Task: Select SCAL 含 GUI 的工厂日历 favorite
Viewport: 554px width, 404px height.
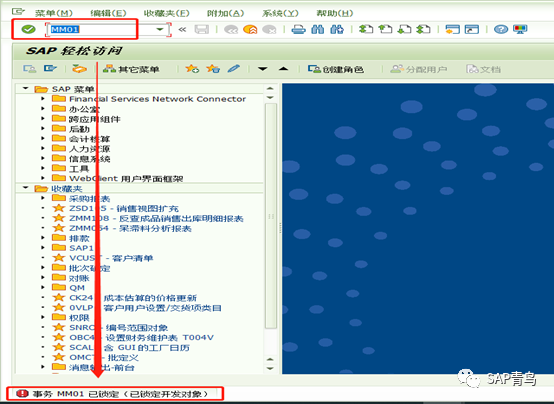Action: click(x=129, y=347)
